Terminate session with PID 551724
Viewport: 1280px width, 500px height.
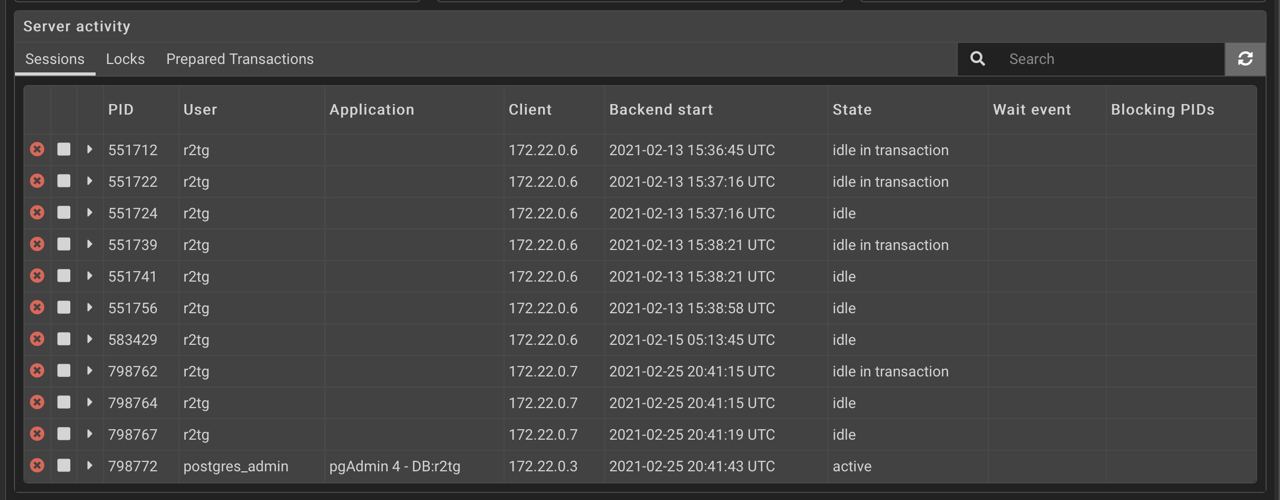pos(37,213)
